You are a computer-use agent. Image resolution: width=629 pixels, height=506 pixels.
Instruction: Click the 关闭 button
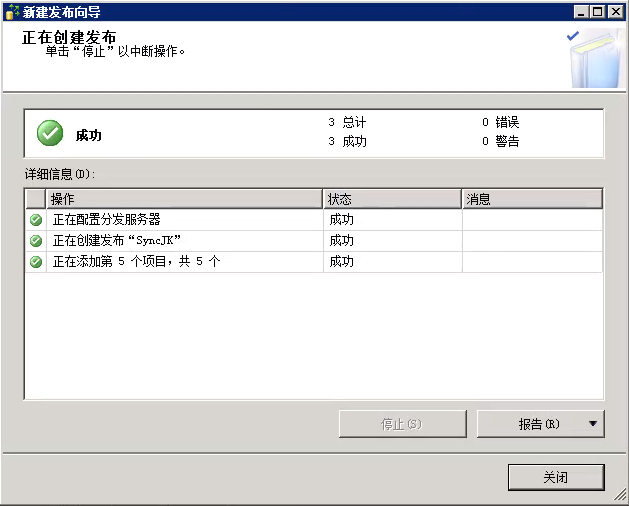[x=556, y=477]
